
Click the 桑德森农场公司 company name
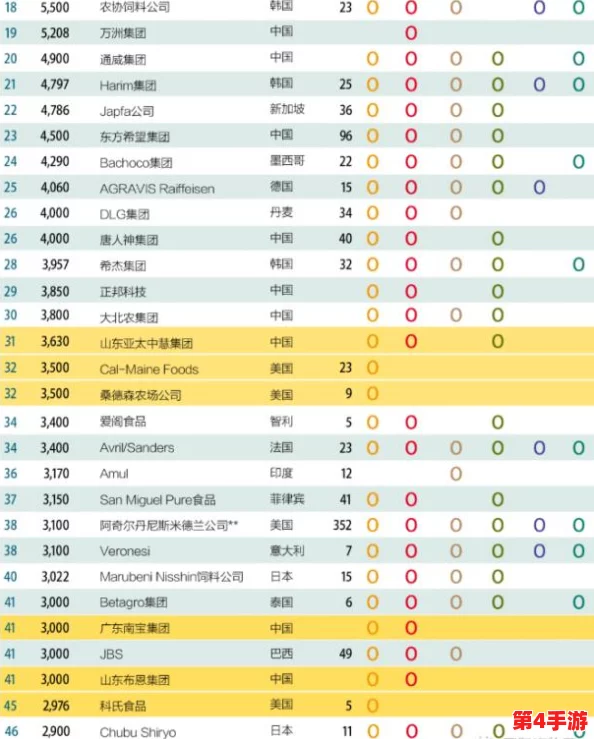140,395
